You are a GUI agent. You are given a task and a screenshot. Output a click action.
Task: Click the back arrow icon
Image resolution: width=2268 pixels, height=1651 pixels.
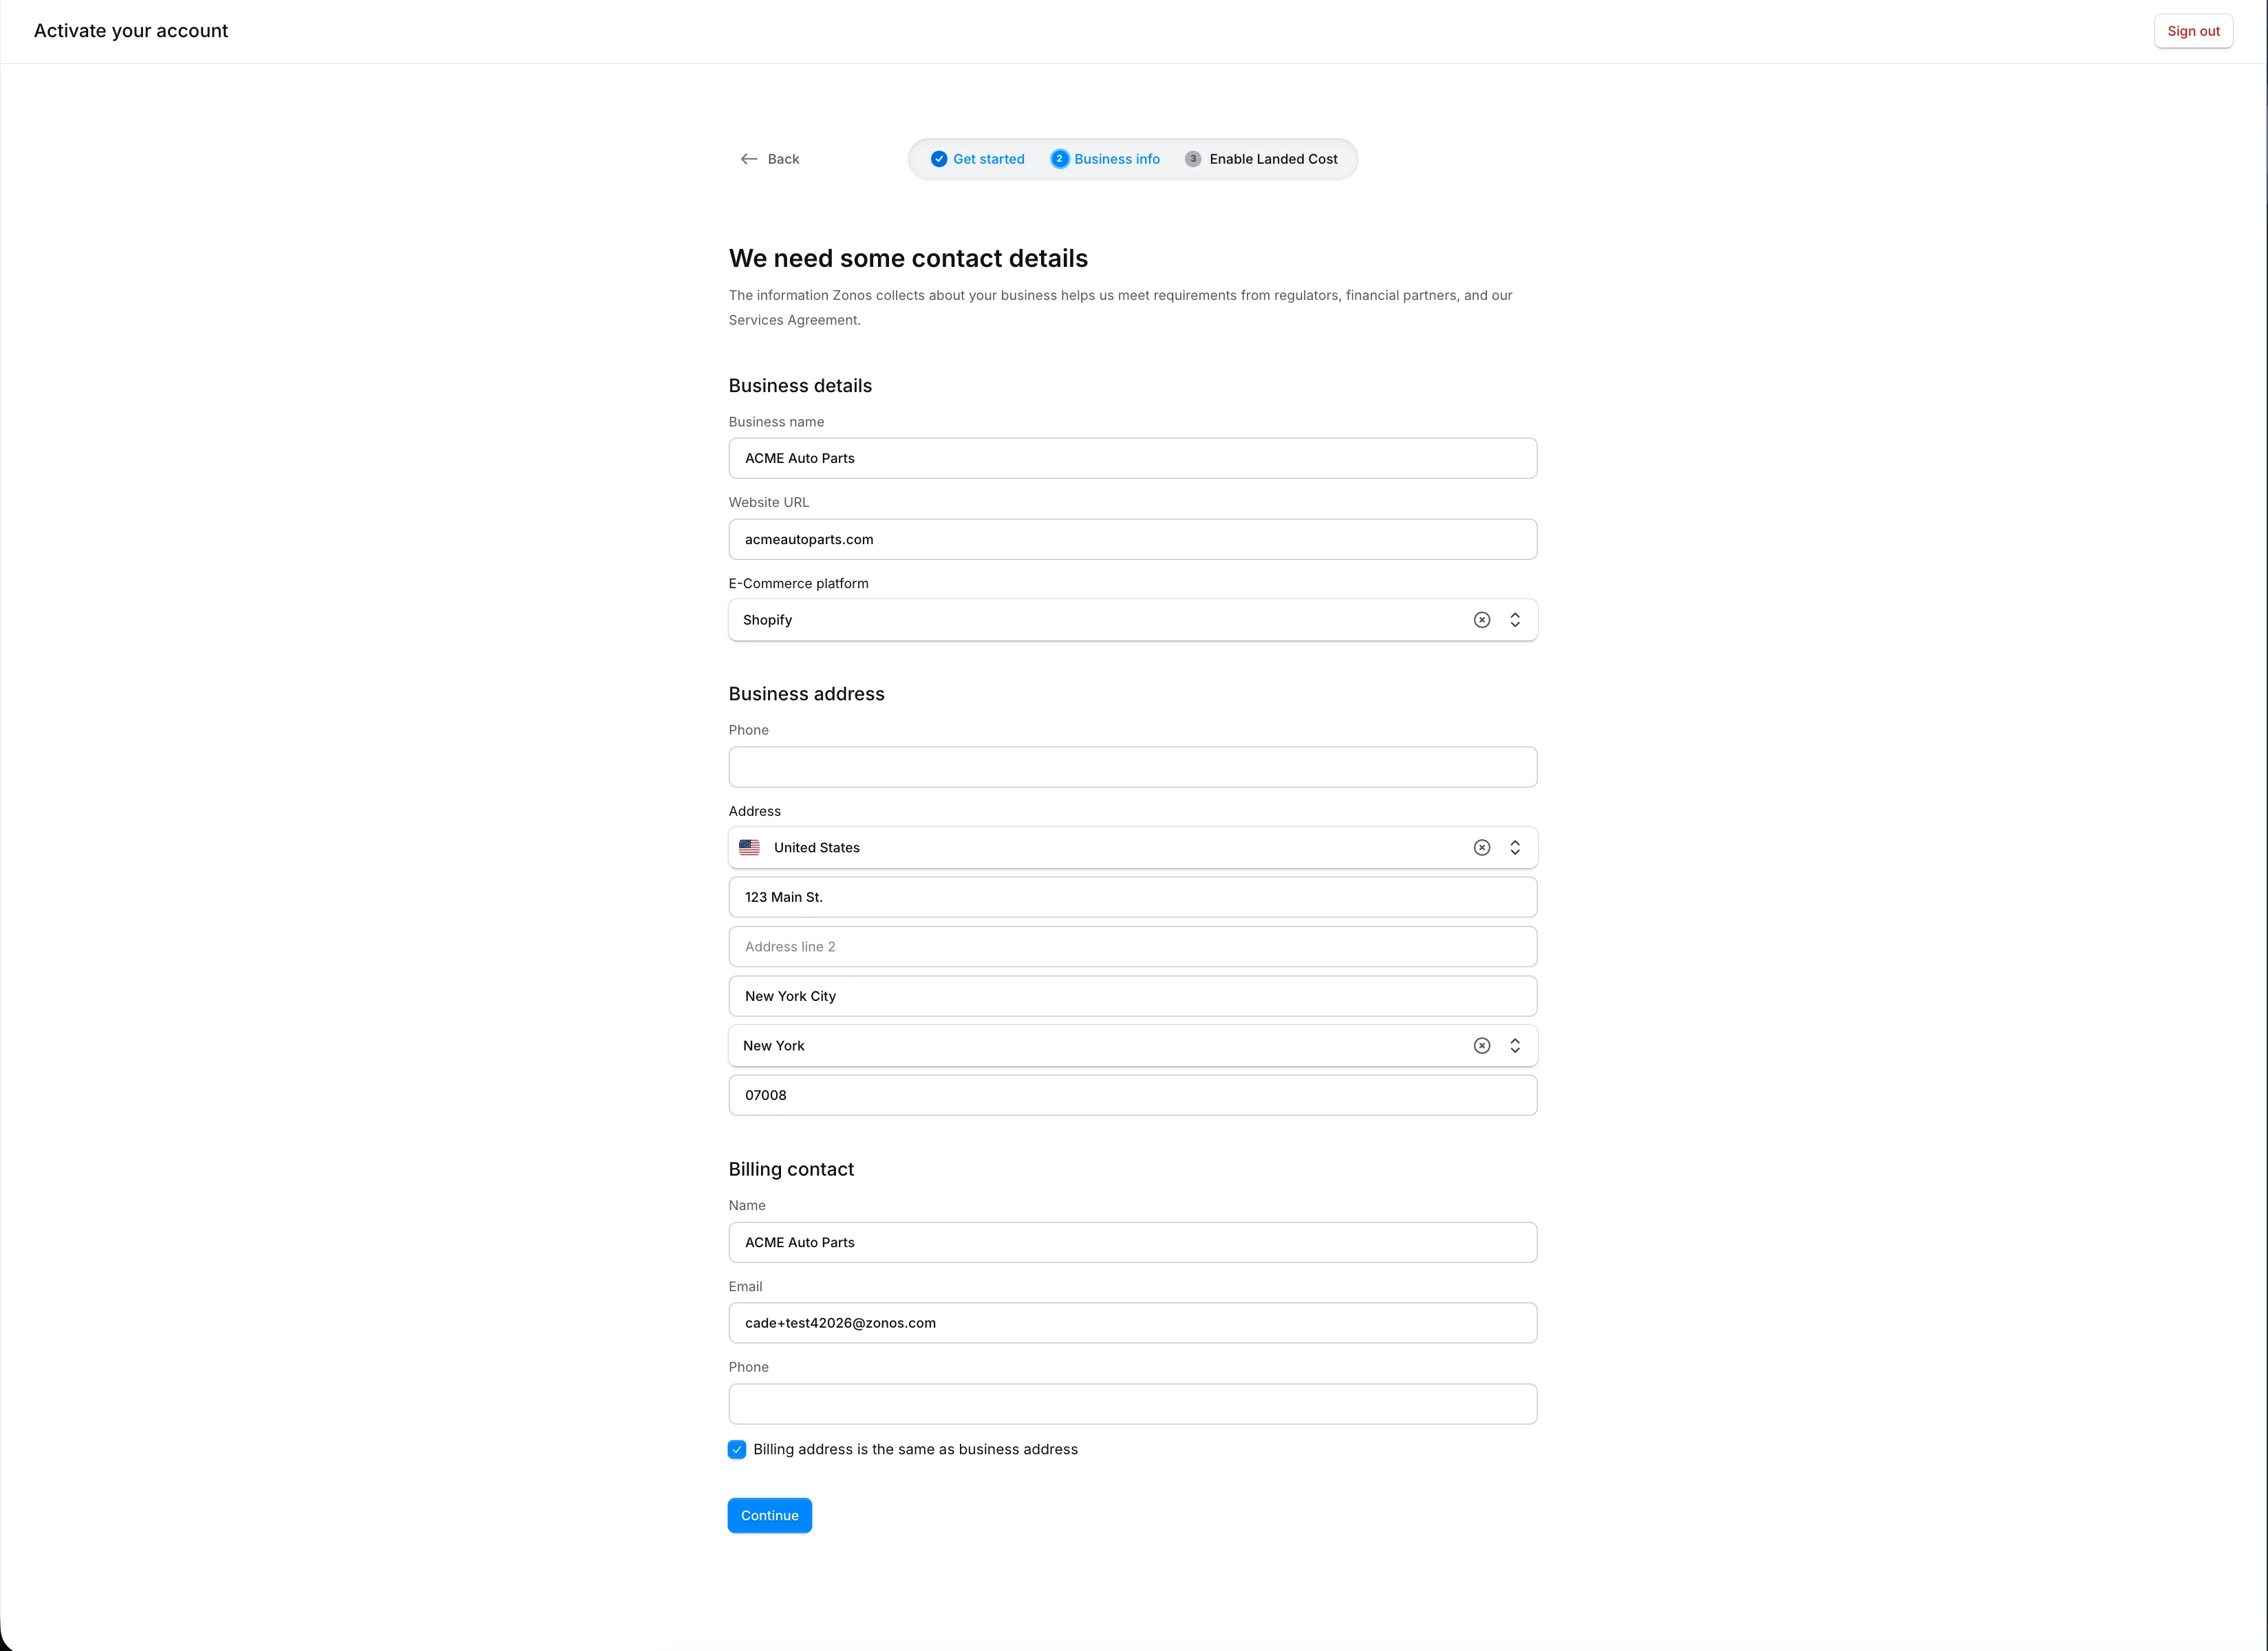(751, 158)
